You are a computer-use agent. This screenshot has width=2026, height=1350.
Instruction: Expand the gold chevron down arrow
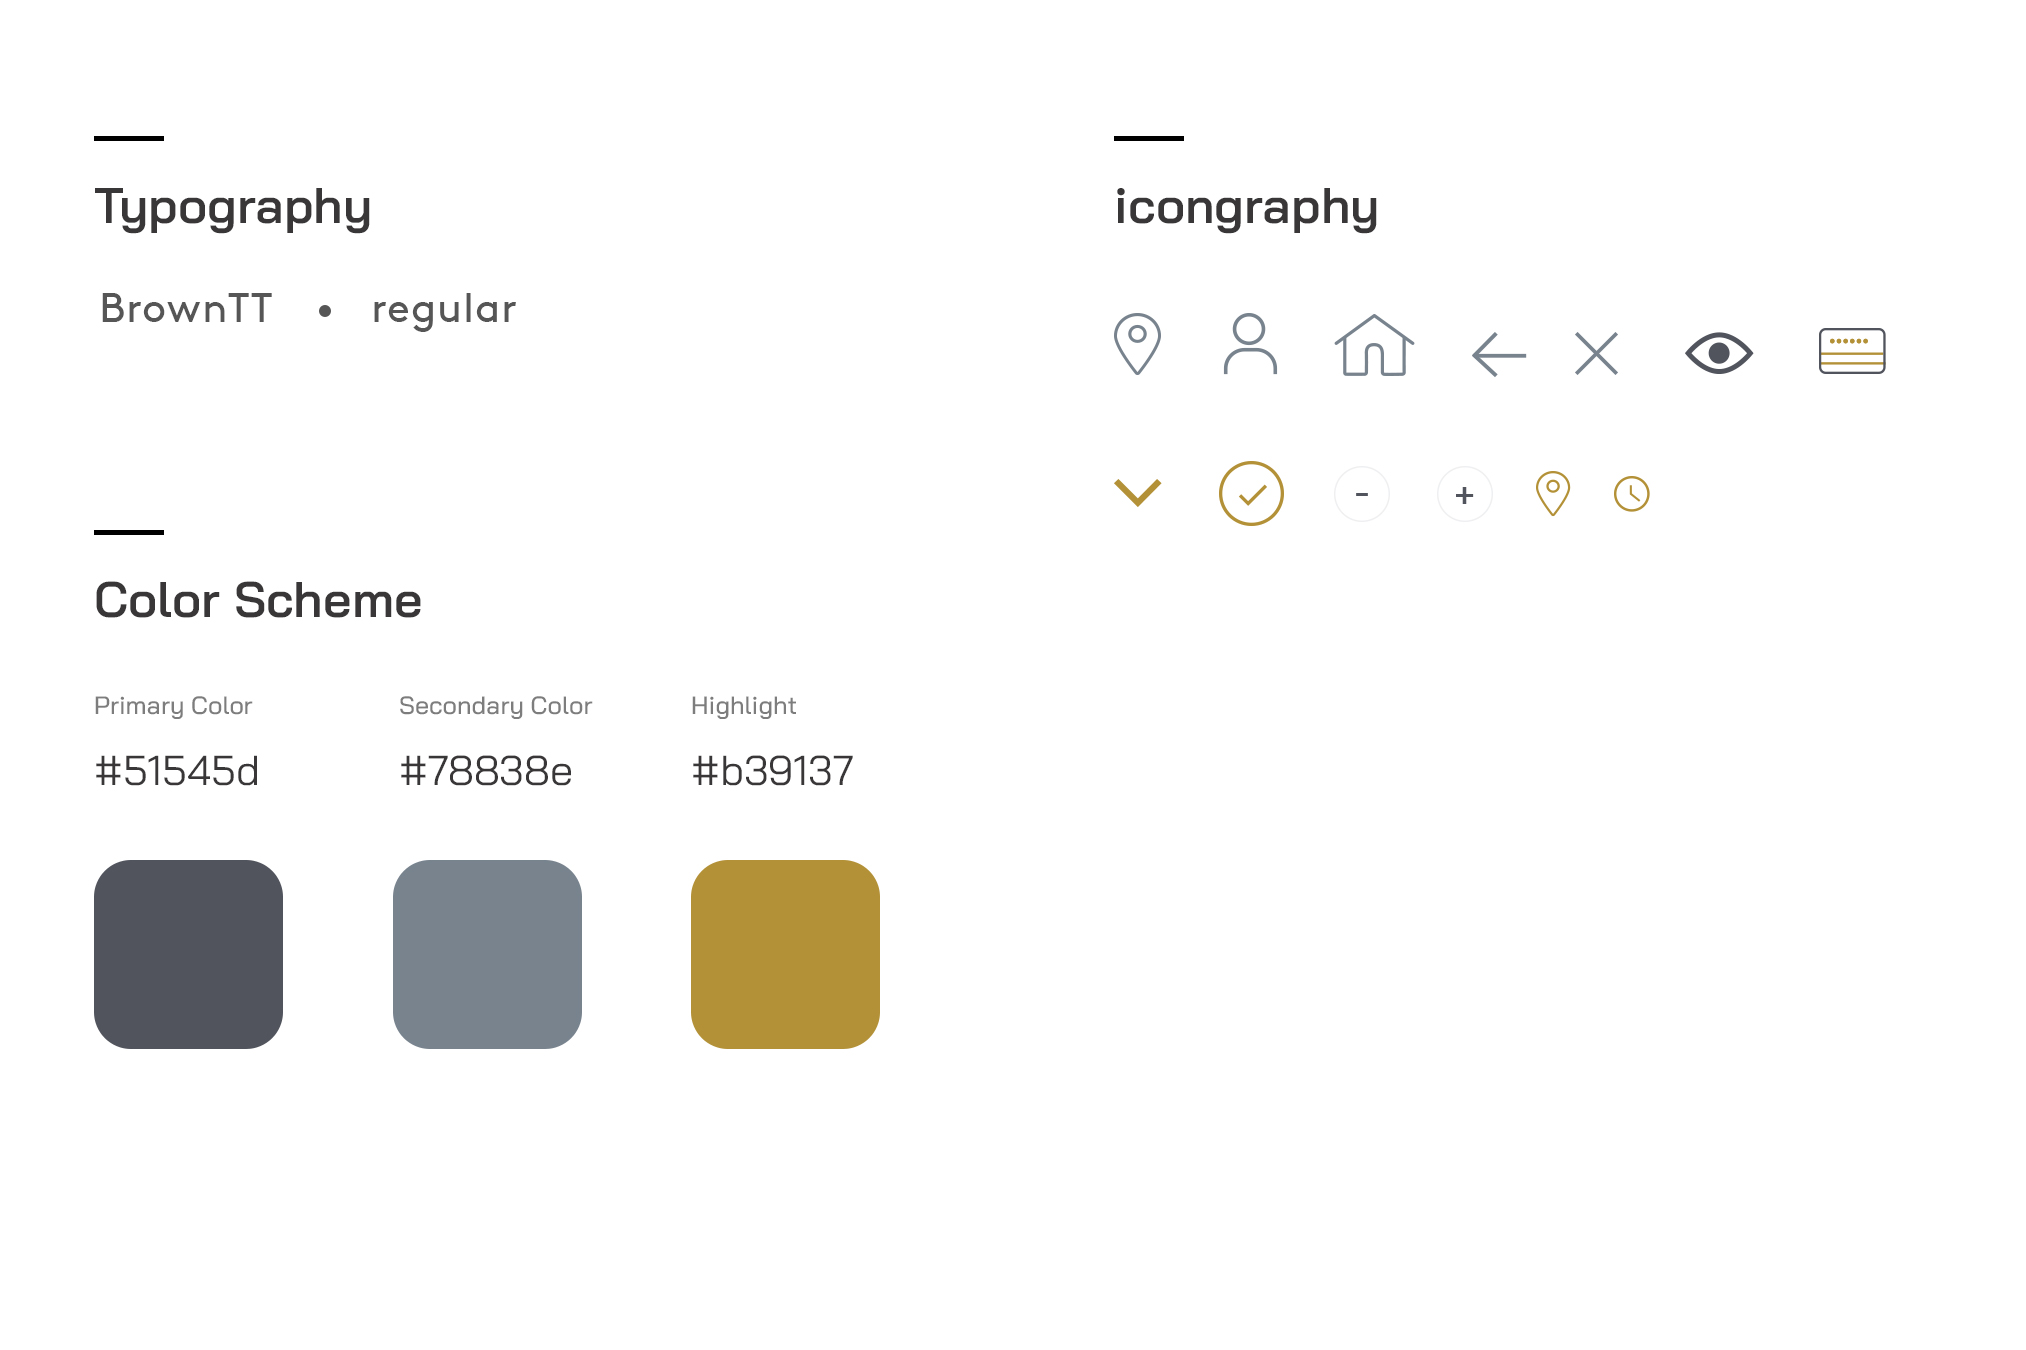[1137, 492]
